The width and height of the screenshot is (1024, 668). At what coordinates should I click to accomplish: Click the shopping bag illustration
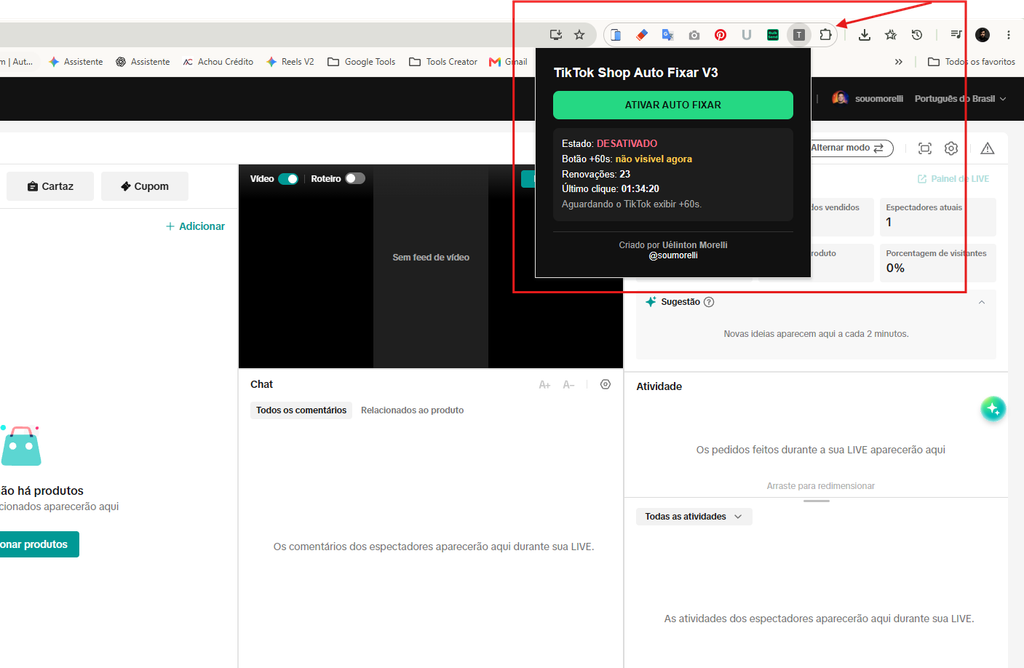[x=20, y=446]
